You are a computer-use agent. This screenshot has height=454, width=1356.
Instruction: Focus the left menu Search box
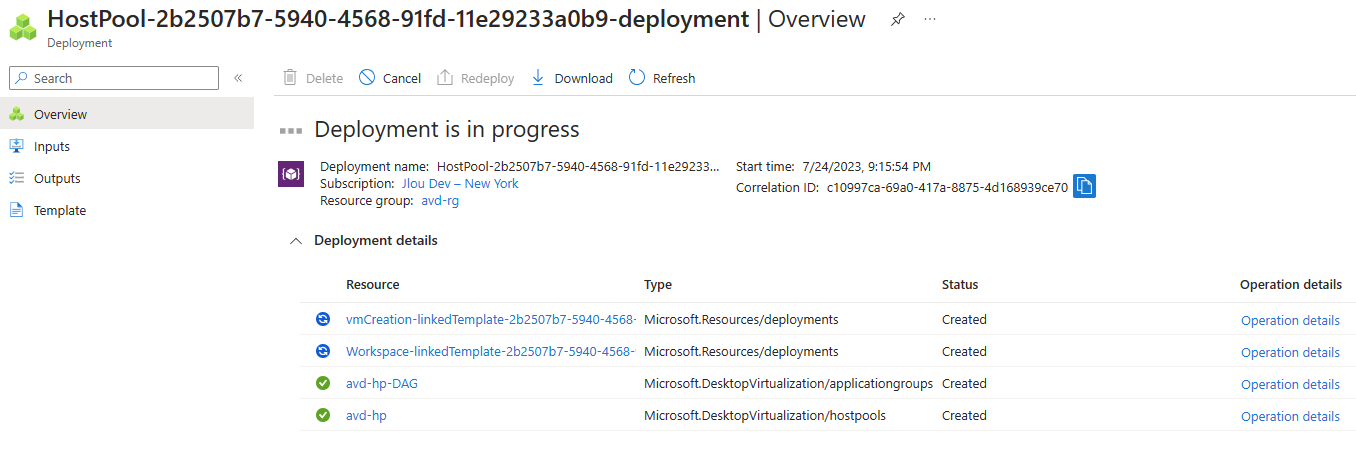pyautogui.click(x=113, y=78)
